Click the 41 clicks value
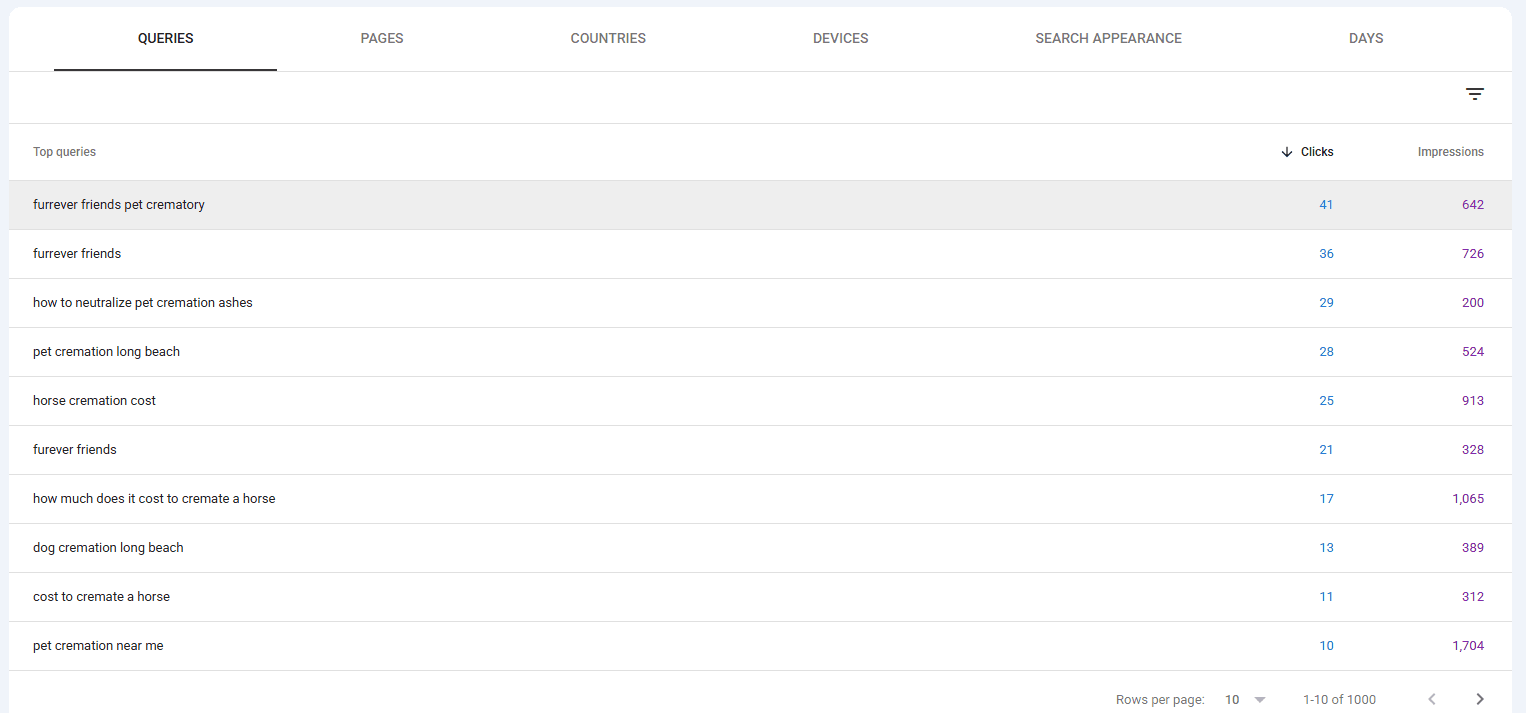Image resolution: width=1526 pixels, height=713 pixels. pyautogui.click(x=1326, y=205)
